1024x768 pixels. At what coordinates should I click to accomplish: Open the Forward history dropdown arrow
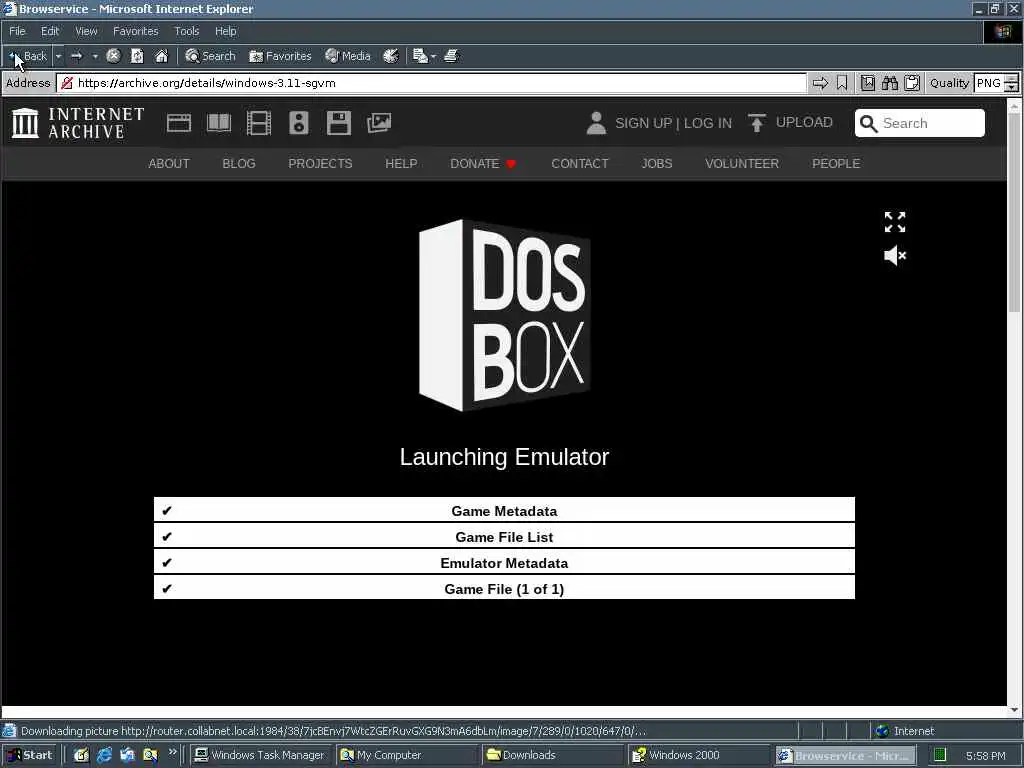95,56
